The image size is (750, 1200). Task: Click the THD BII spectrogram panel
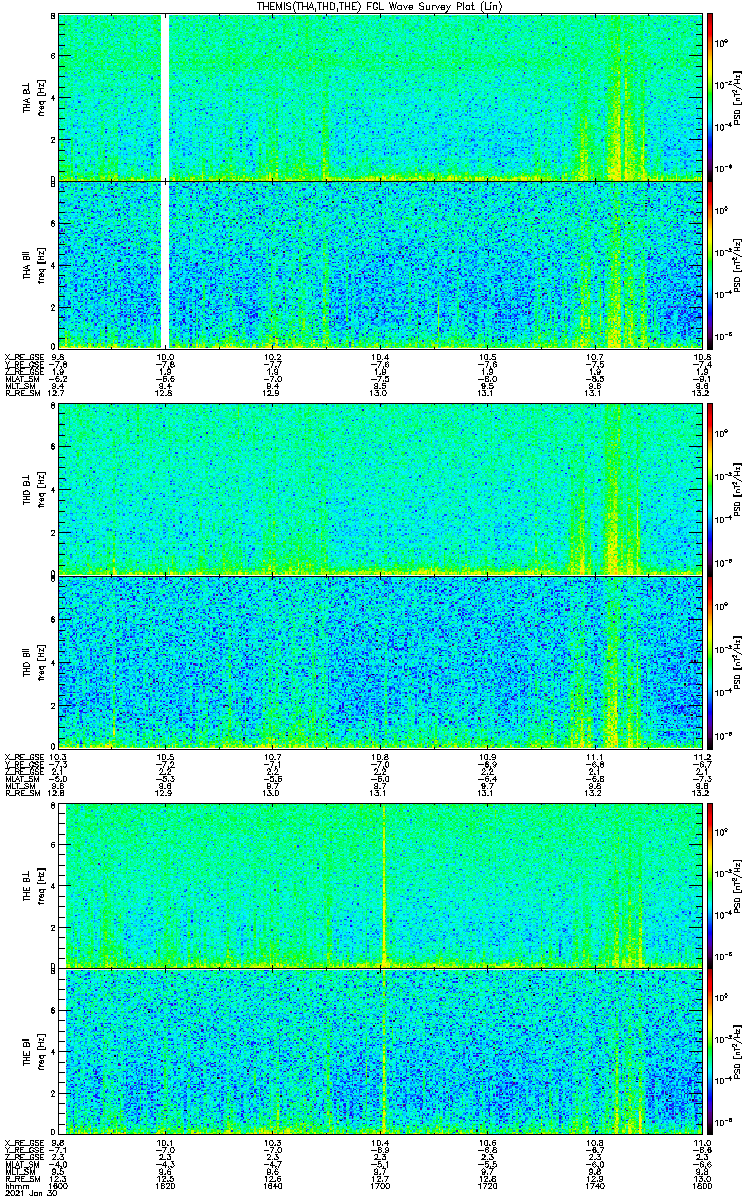click(380, 662)
